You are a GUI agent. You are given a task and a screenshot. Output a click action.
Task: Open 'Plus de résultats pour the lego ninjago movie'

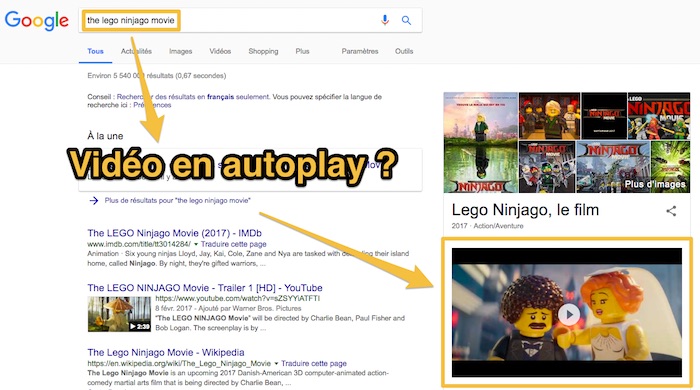pos(178,201)
